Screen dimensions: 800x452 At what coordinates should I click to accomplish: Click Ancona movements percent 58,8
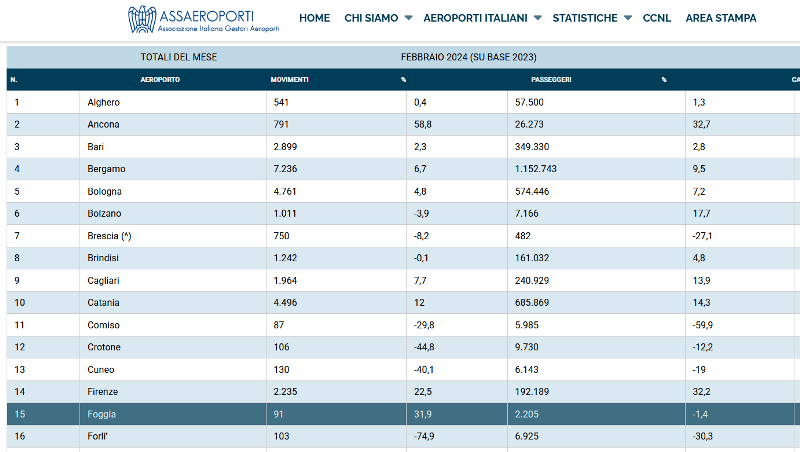423,124
